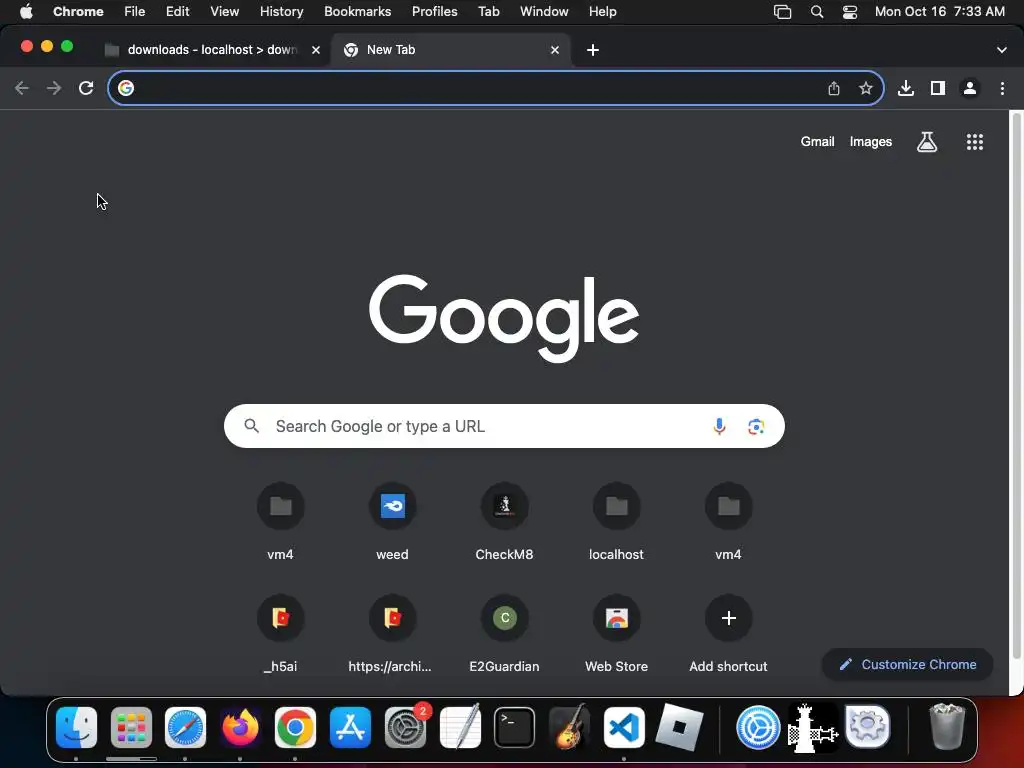
Task: Open the Bookmarks menu
Action: [x=358, y=12]
